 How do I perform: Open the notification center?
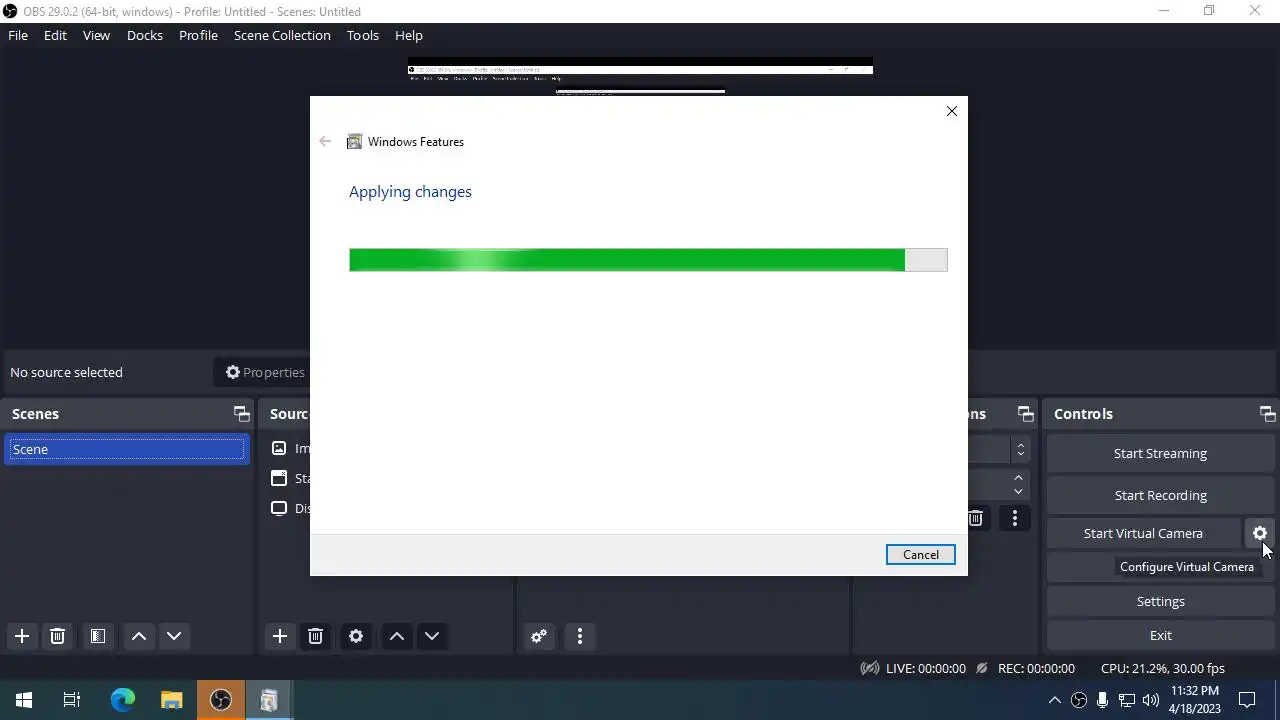click(x=1247, y=700)
